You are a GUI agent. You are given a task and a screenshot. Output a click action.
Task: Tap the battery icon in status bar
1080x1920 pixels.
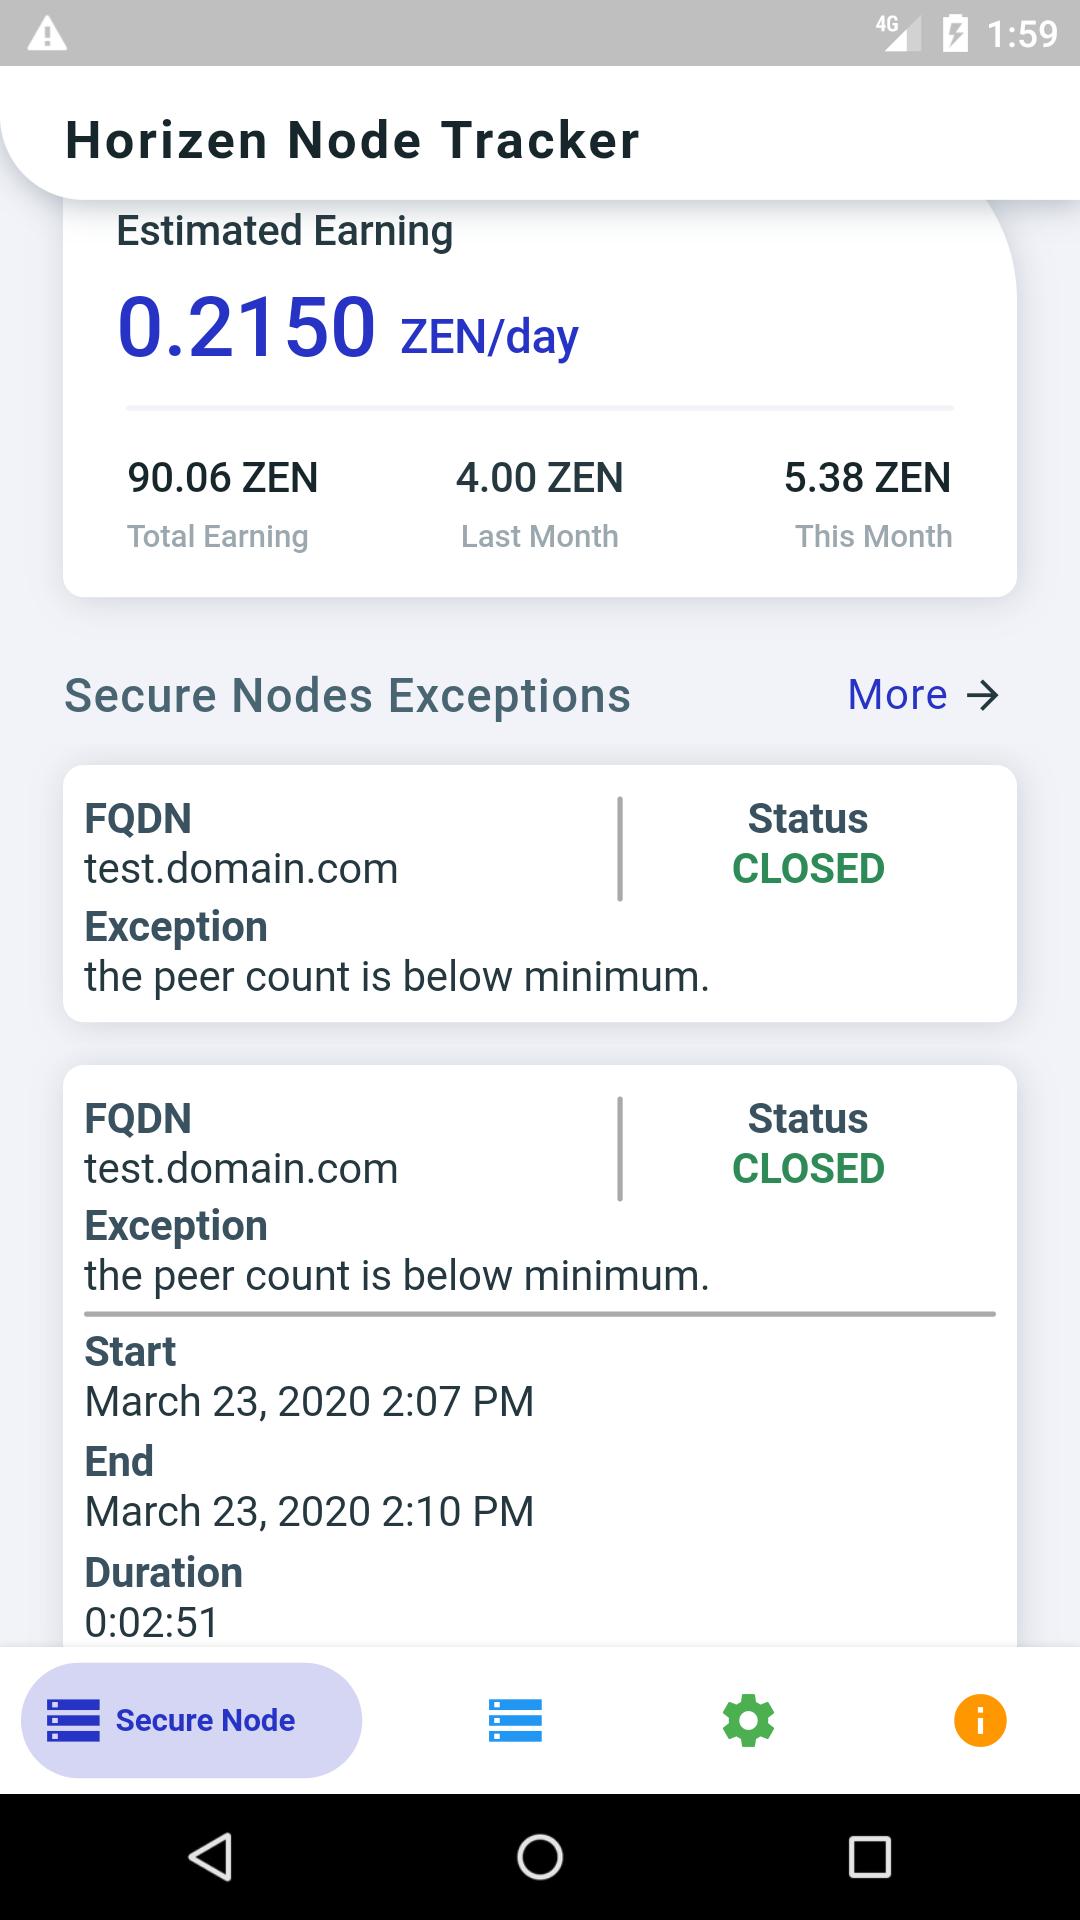[x=955, y=35]
